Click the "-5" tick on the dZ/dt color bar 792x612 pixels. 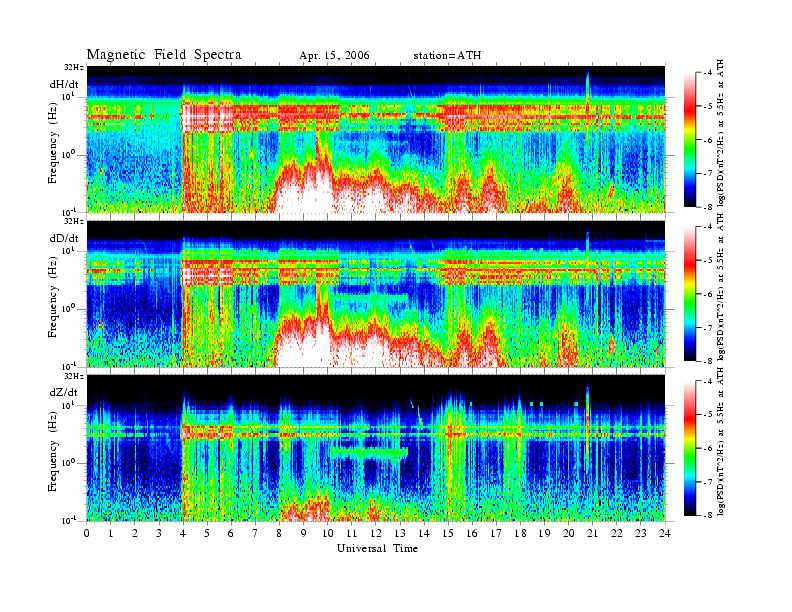click(x=708, y=415)
